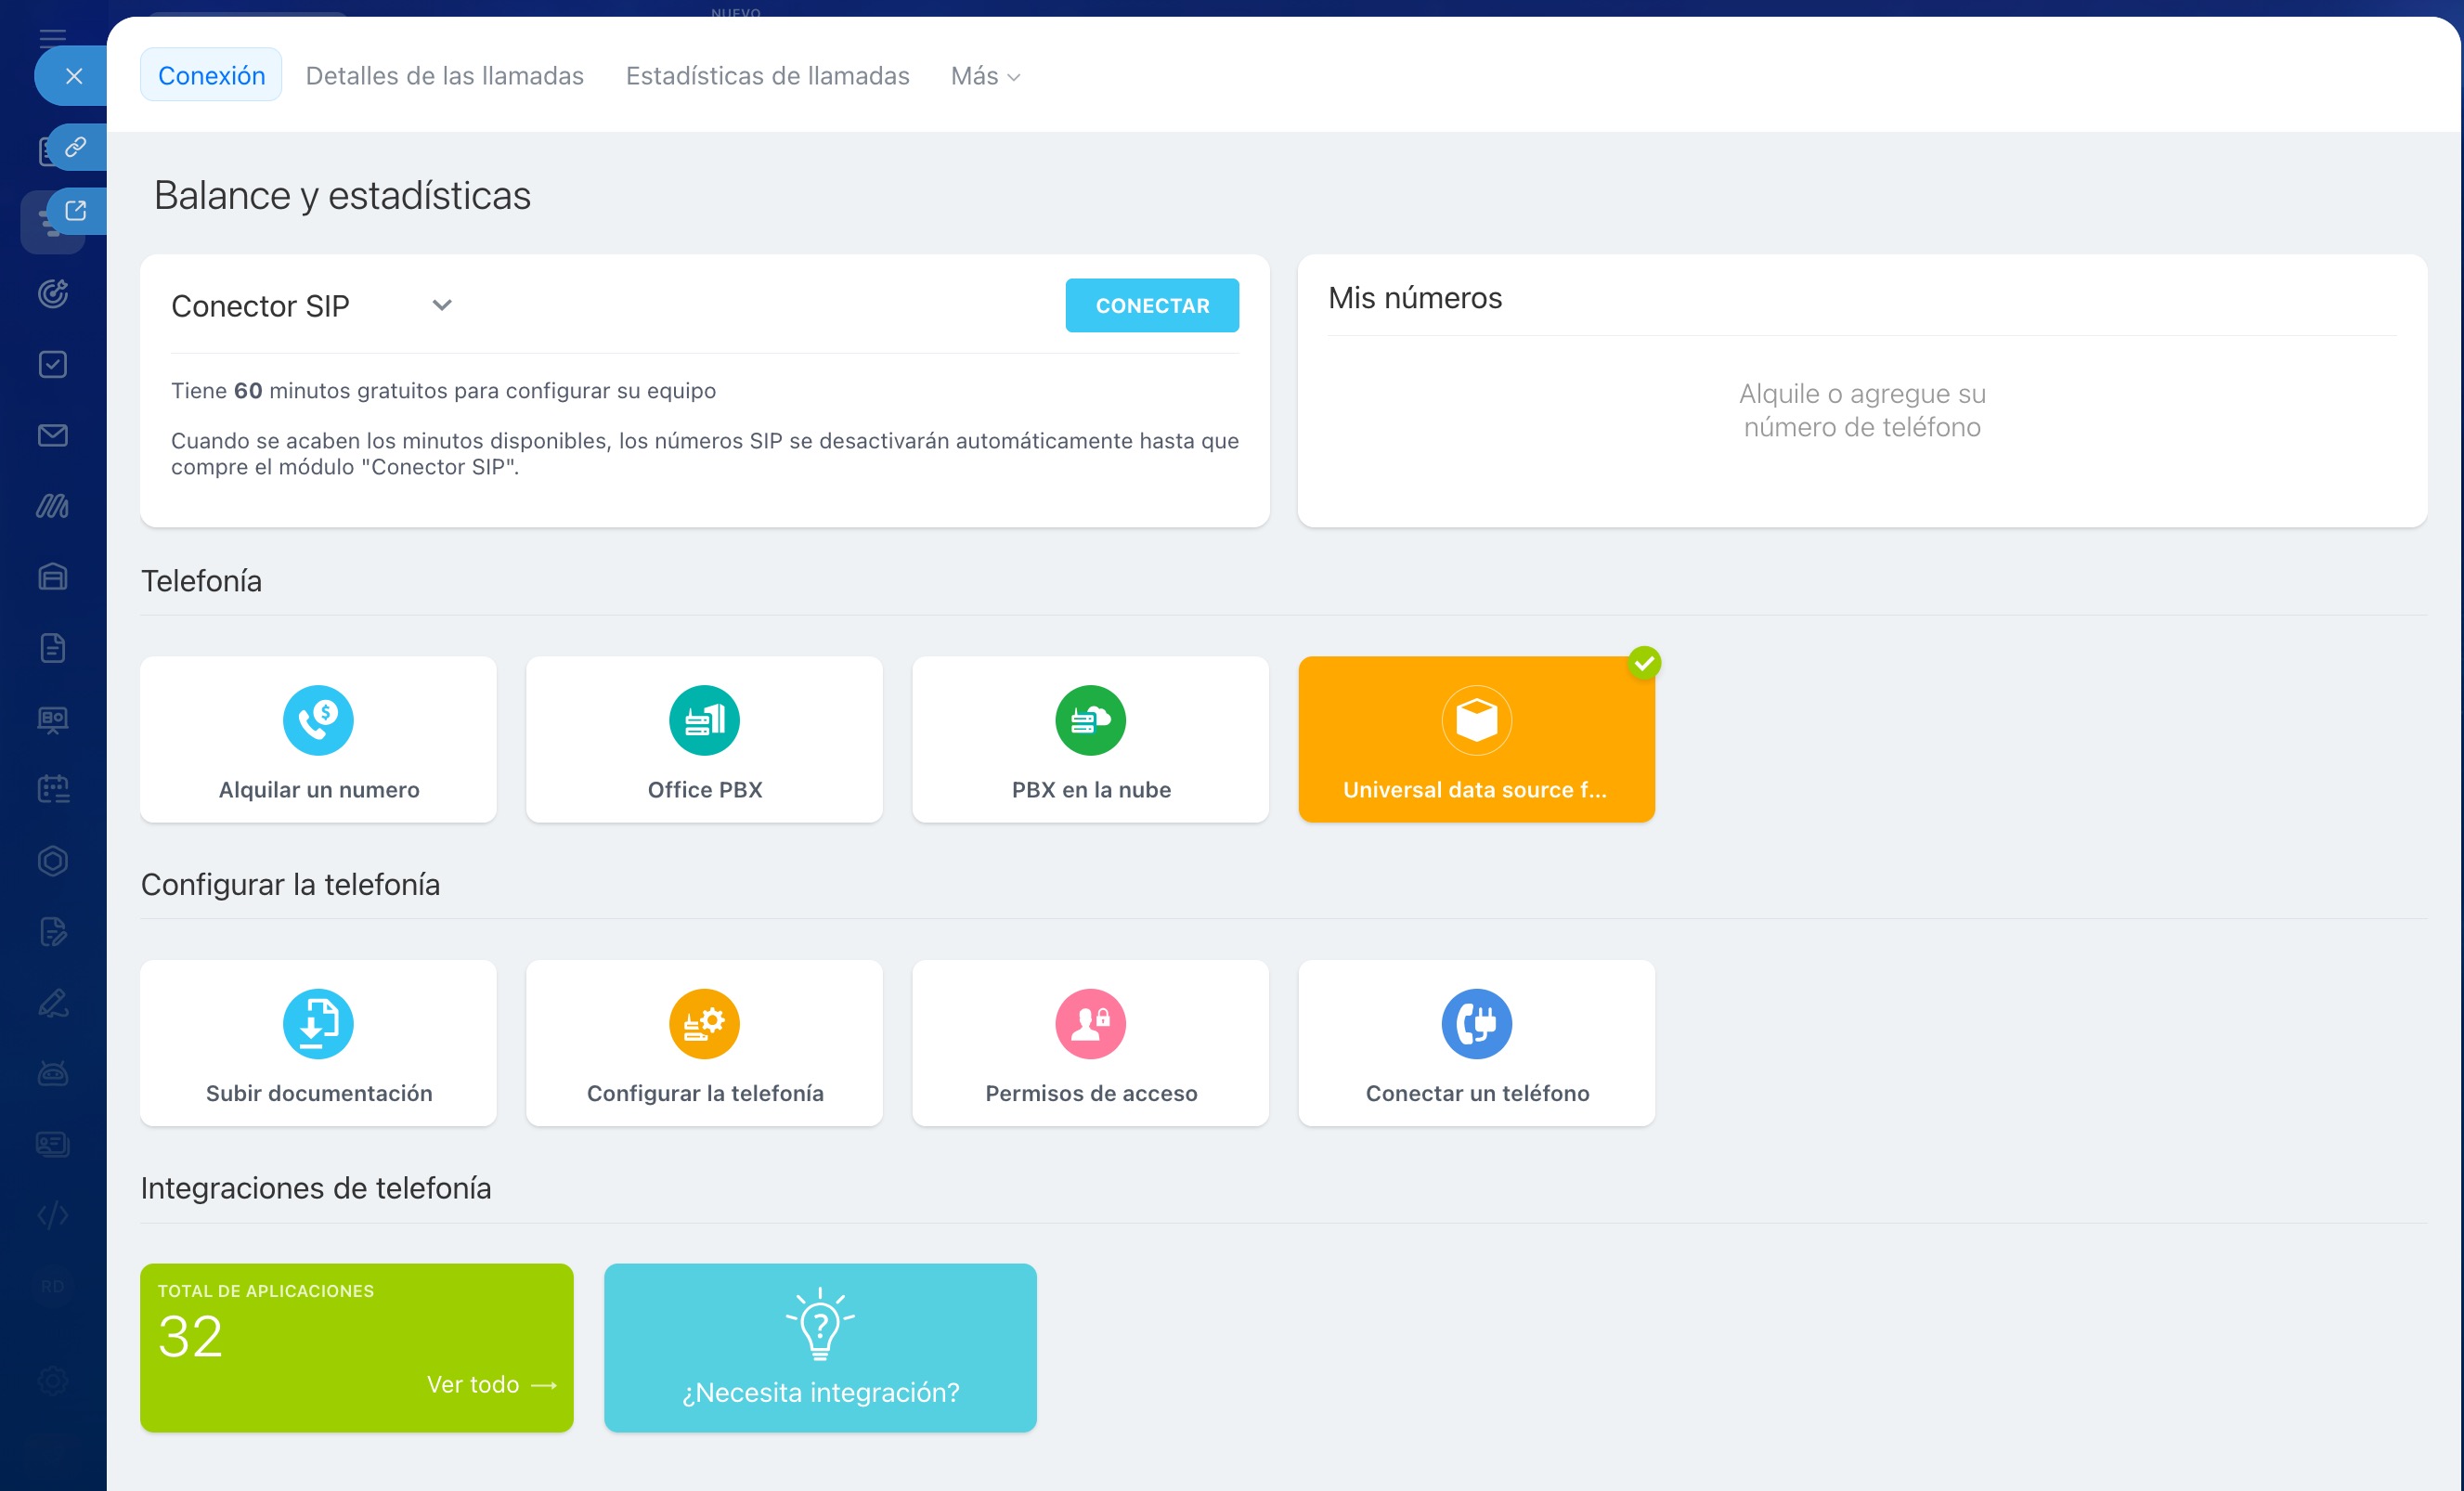Open Estadísticas de llamadas tab

(x=767, y=76)
